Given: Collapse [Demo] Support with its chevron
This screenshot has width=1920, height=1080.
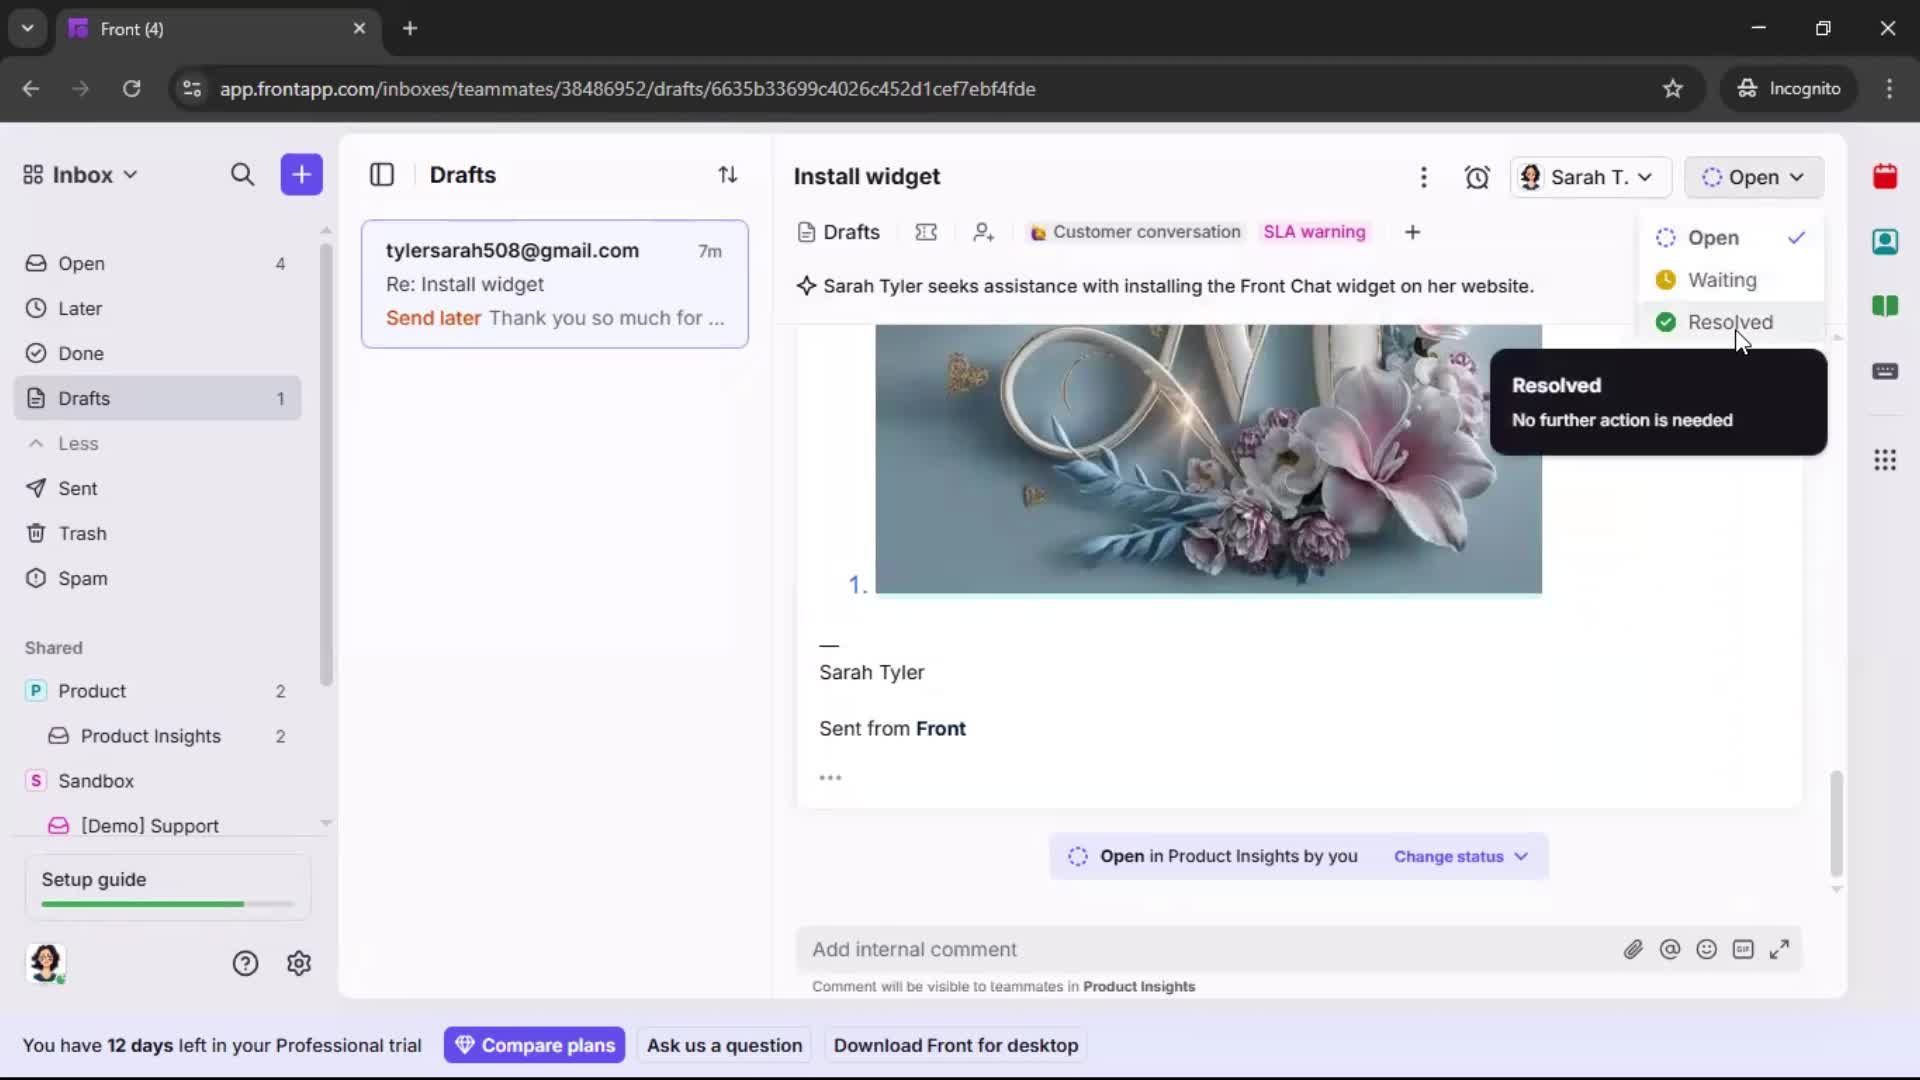Looking at the screenshot, I should tap(327, 822).
